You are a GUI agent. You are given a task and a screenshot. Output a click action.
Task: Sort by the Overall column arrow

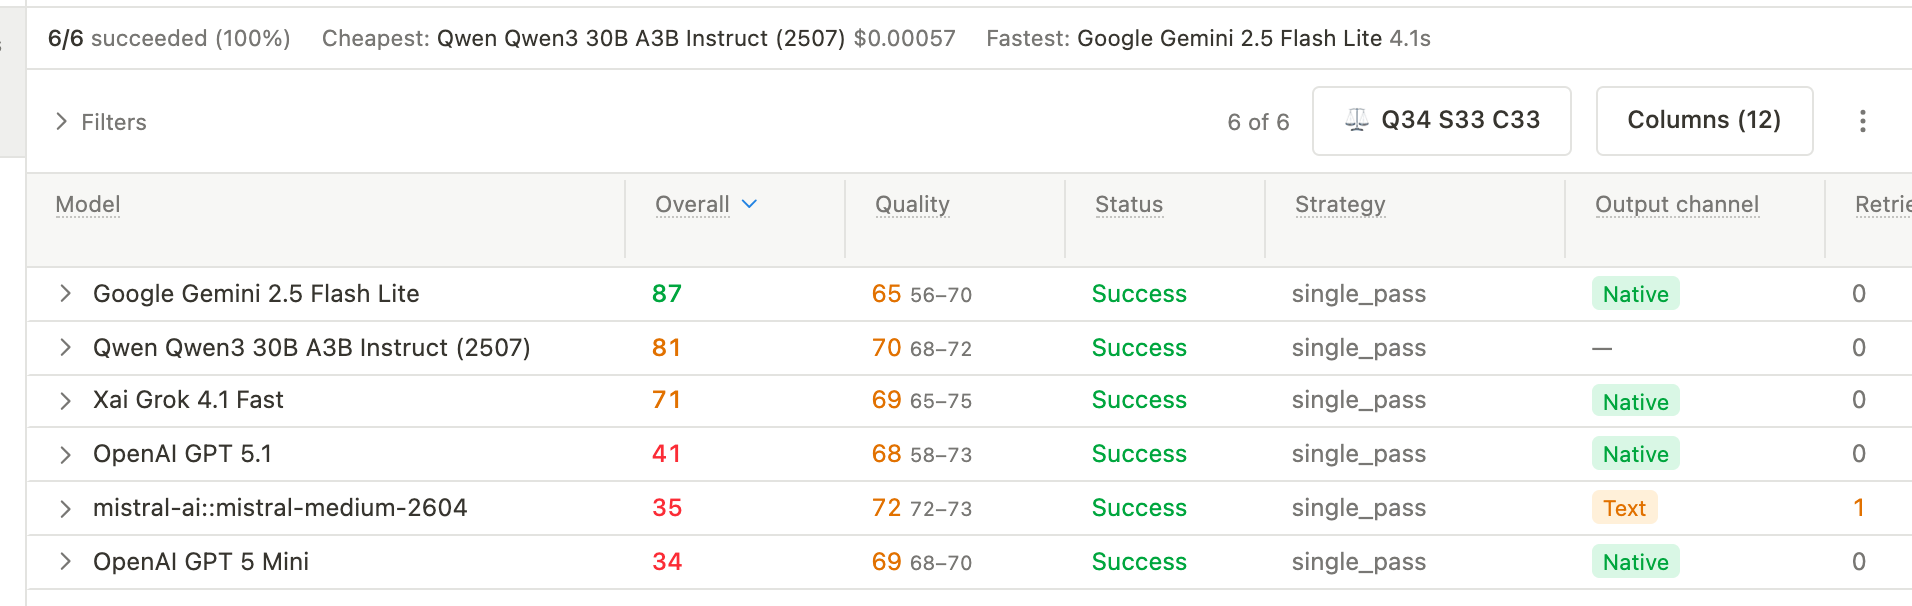(x=750, y=204)
